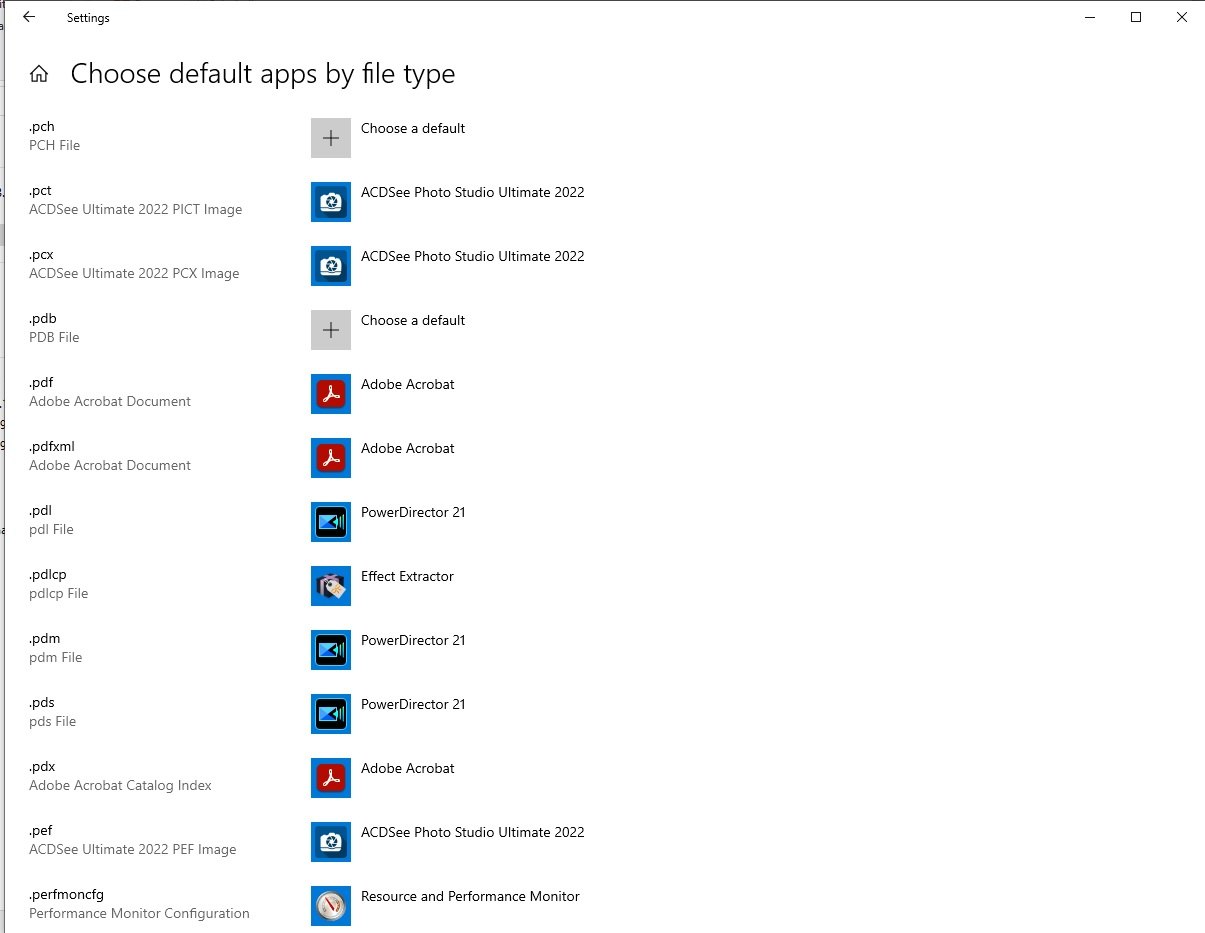Click the .pct extension text
1205x933 pixels.
tap(40, 190)
